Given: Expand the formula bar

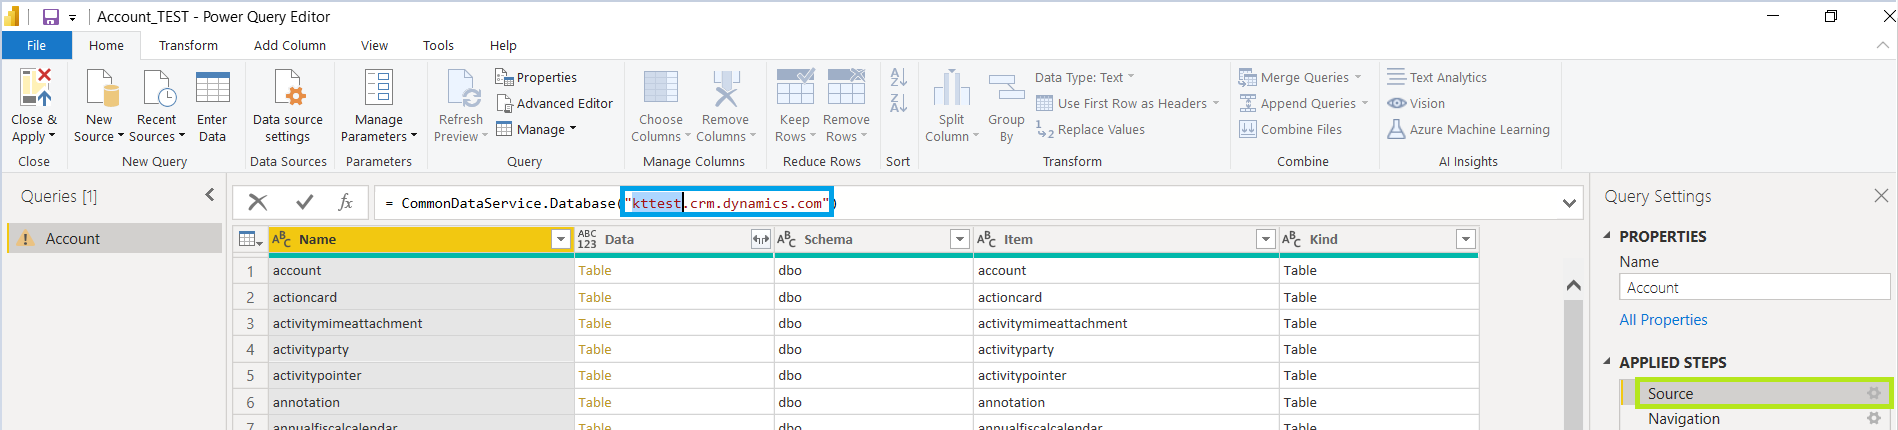Looking at the screenshot, I should coord(1569,204).
